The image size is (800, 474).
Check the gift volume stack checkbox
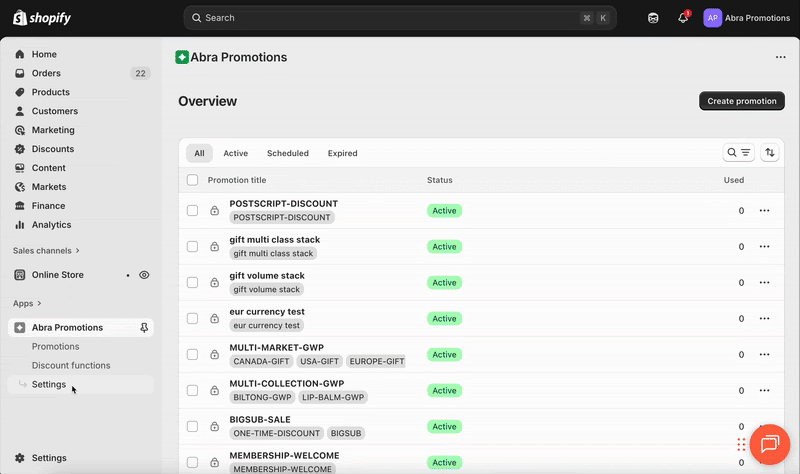point(193,283)
